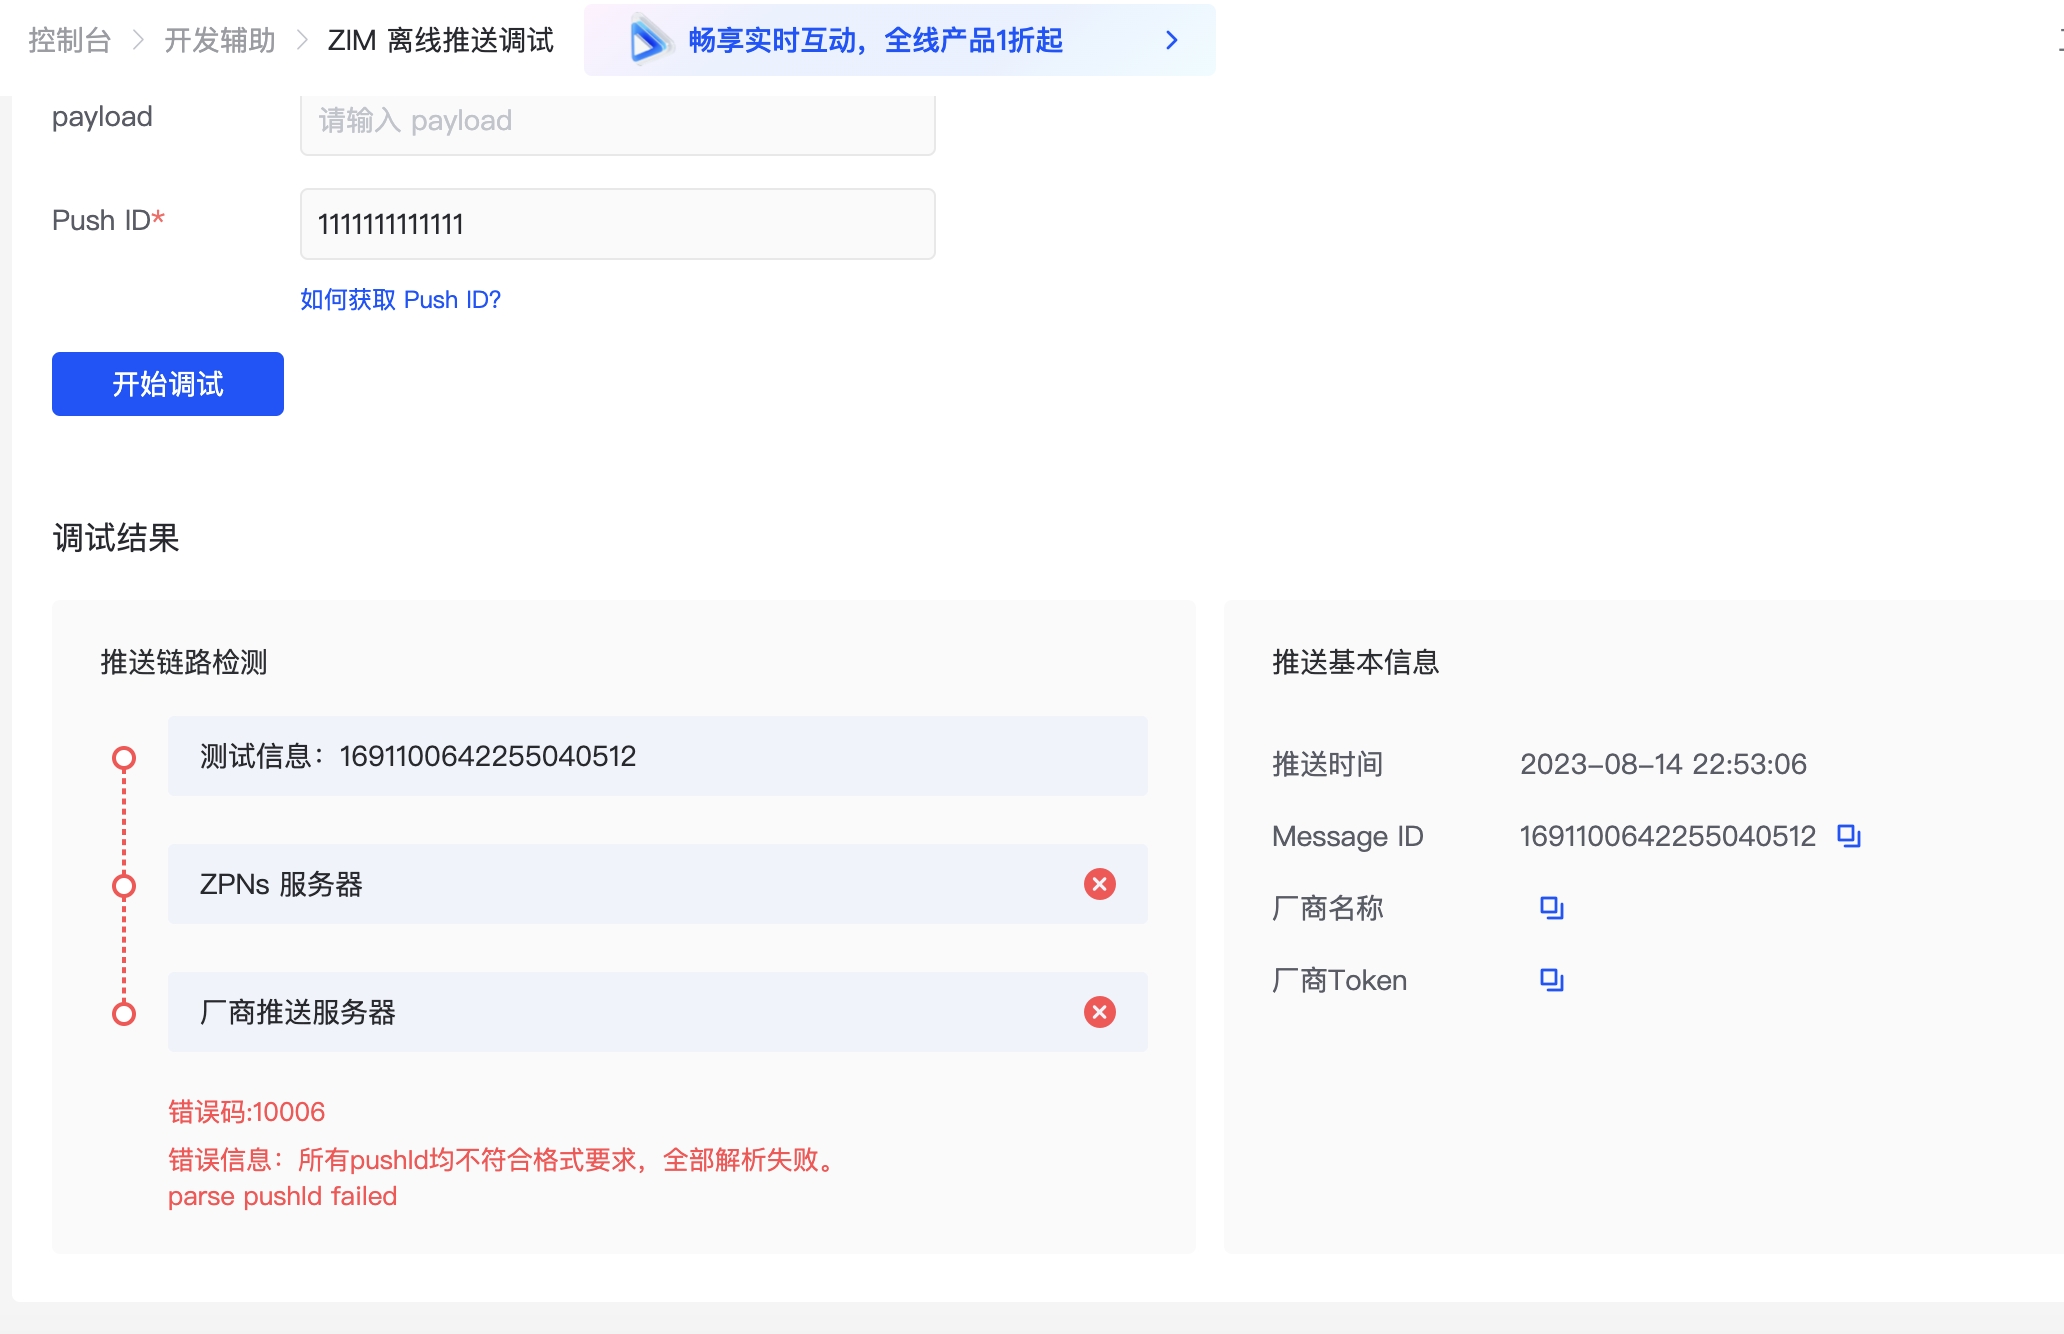The image size is (2064, 1334).
Task: Go to 控制台 breadcrumb
Action: [x=69, y=40]
